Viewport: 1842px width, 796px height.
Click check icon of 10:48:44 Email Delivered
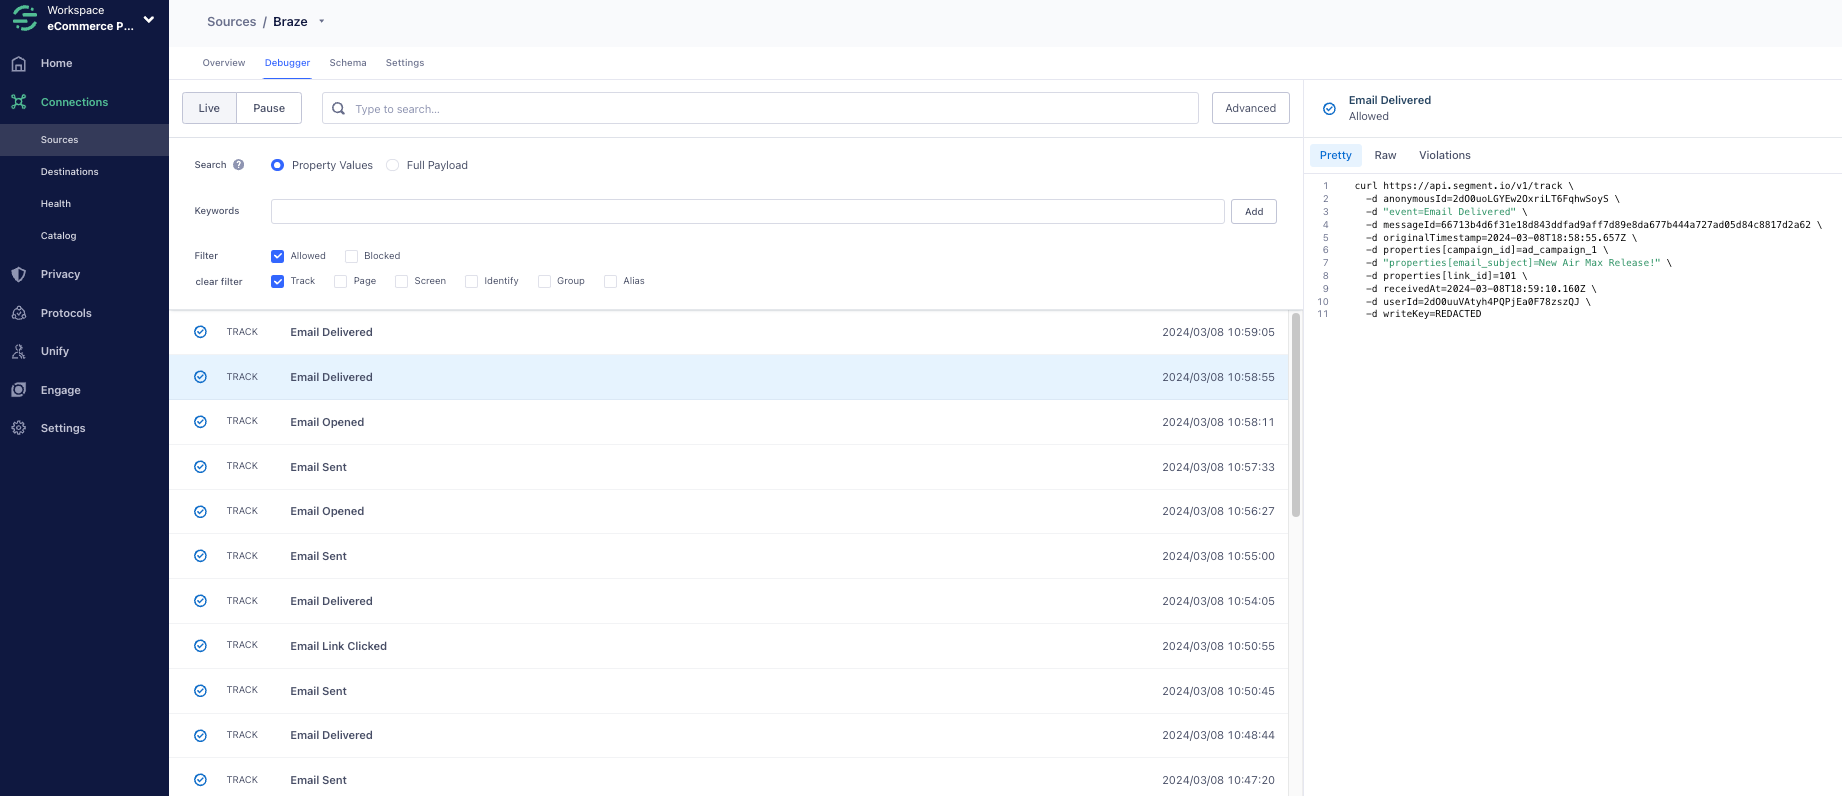point(200,735)
